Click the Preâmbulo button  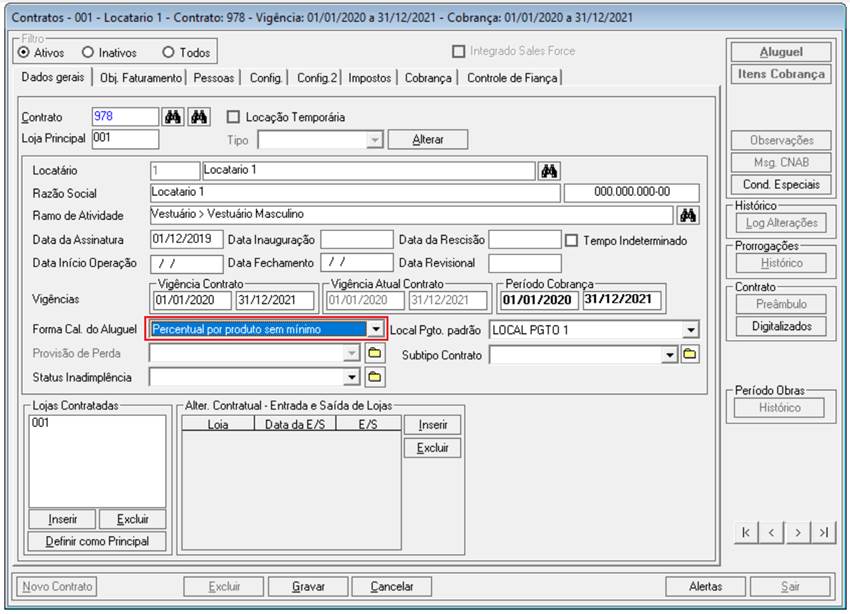coord(781,304)
